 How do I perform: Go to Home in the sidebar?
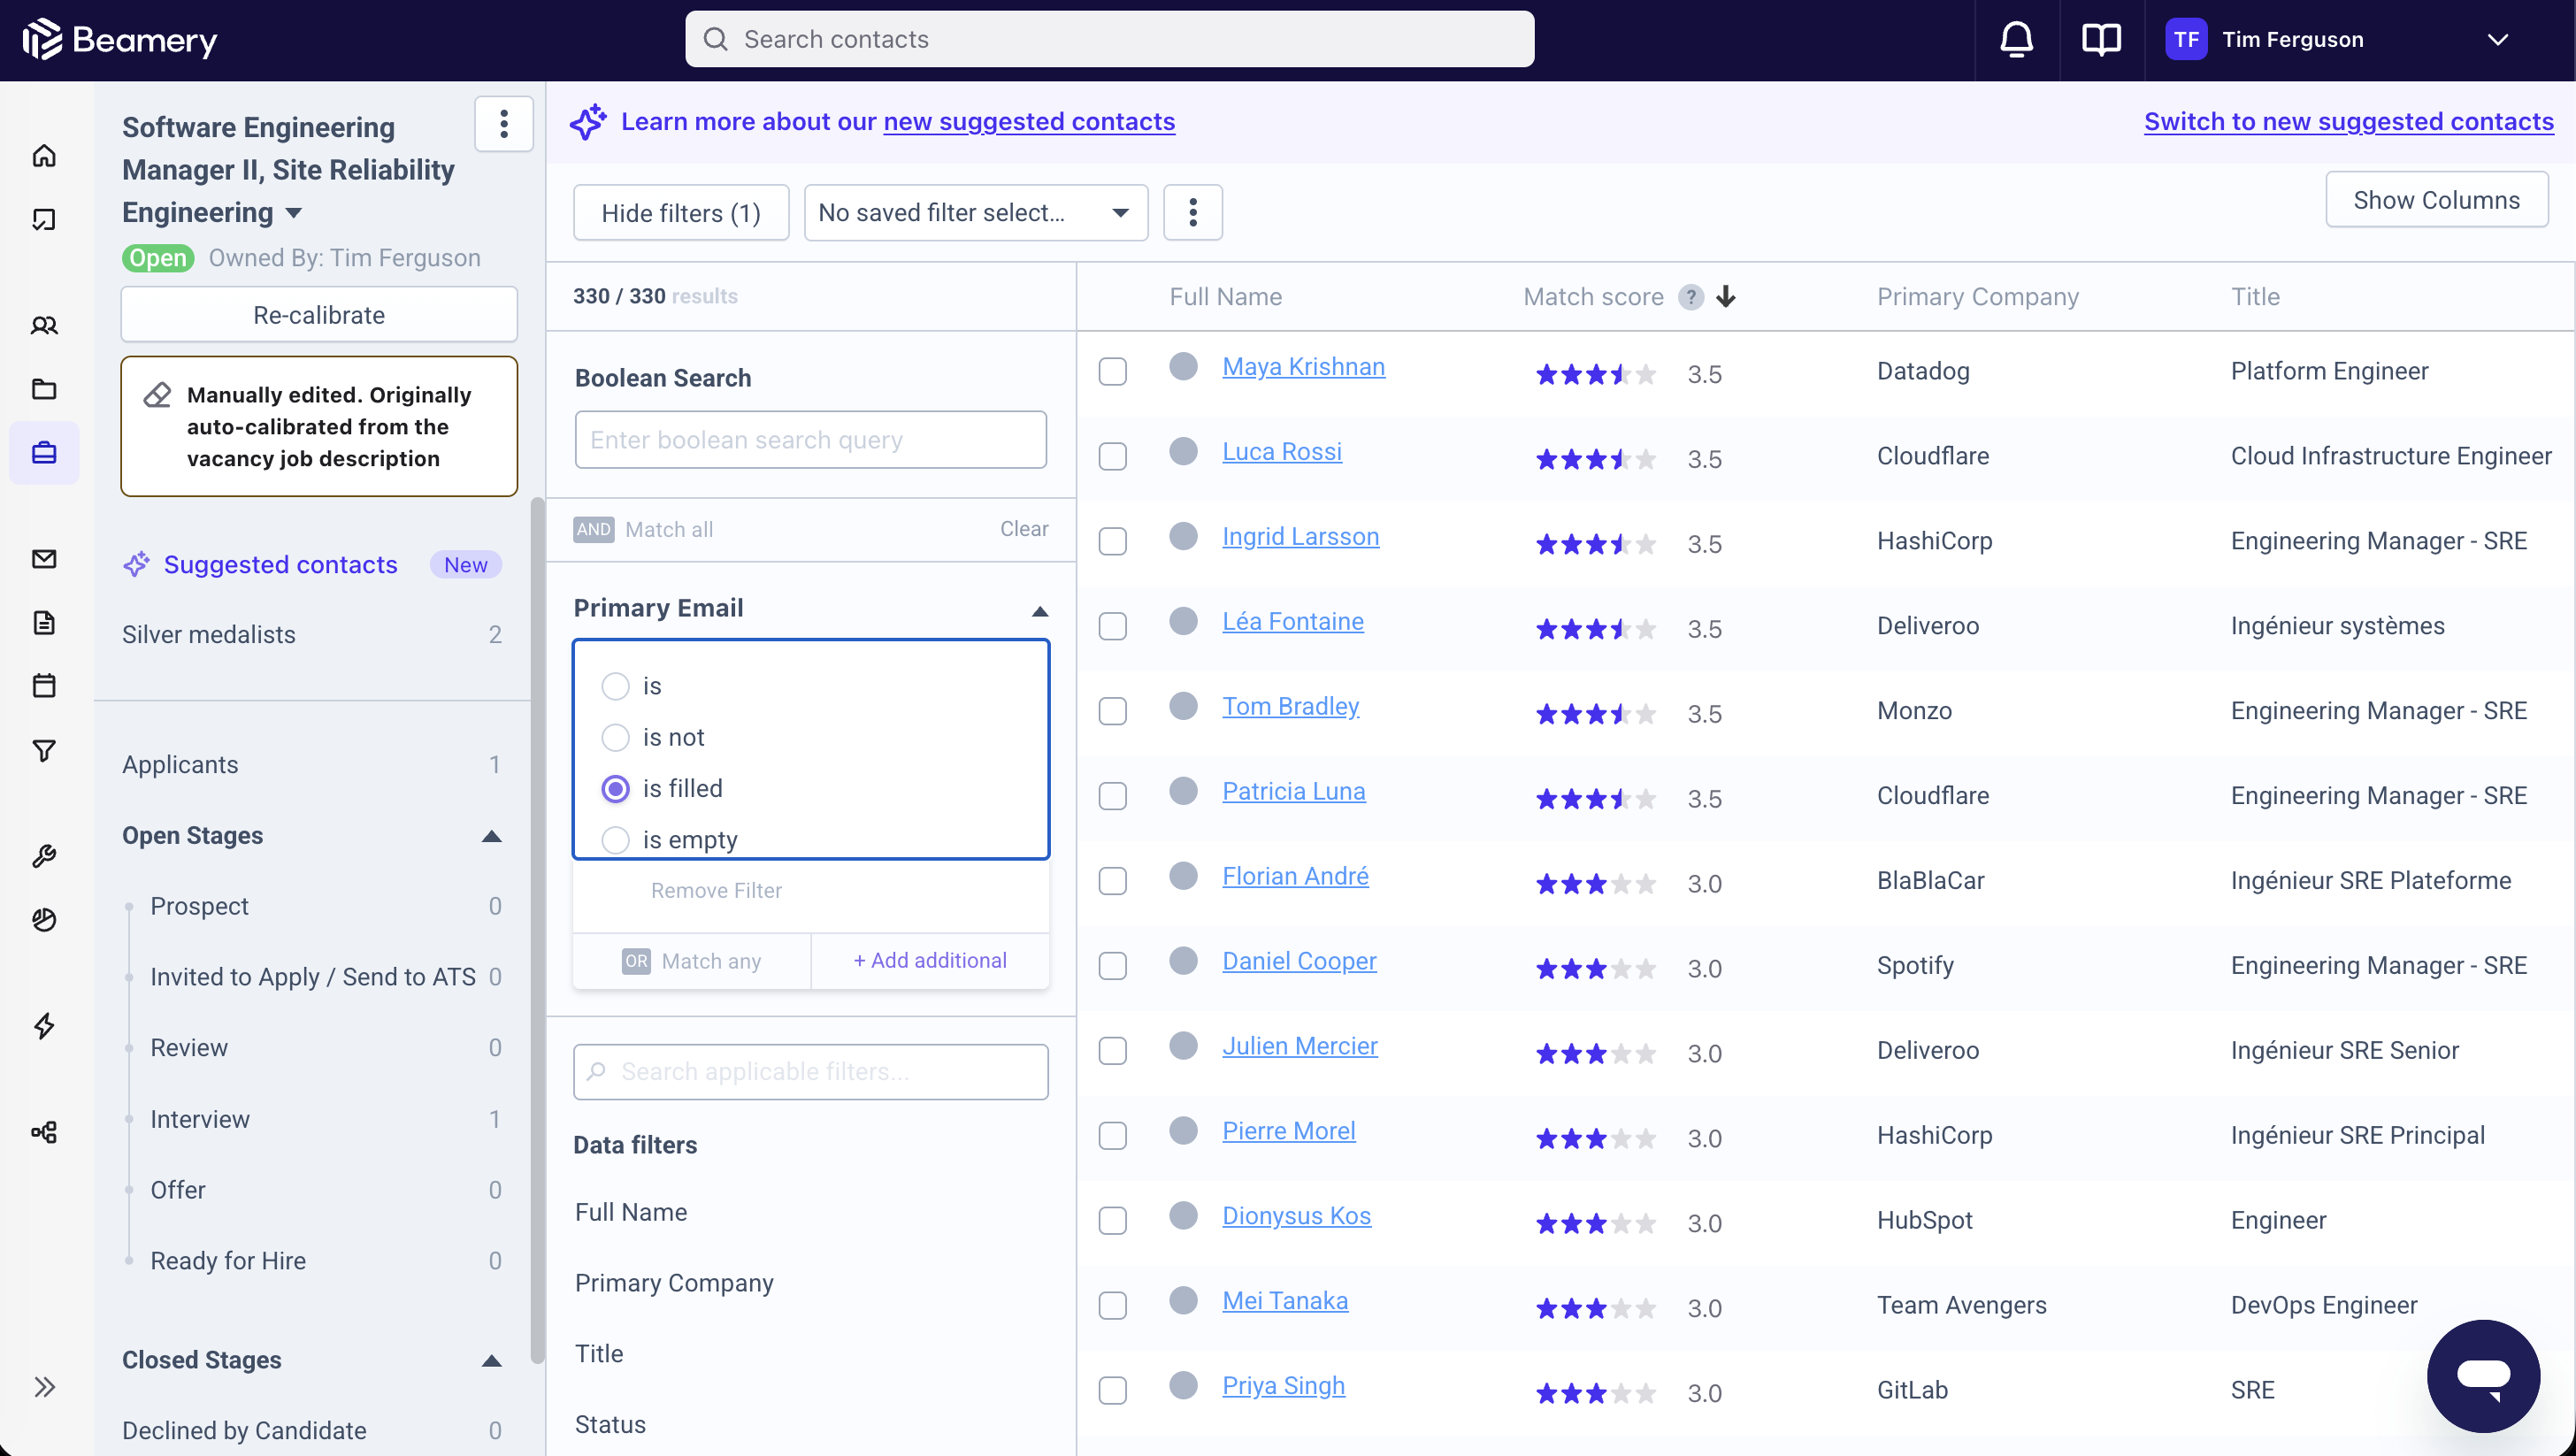[44, 156]
